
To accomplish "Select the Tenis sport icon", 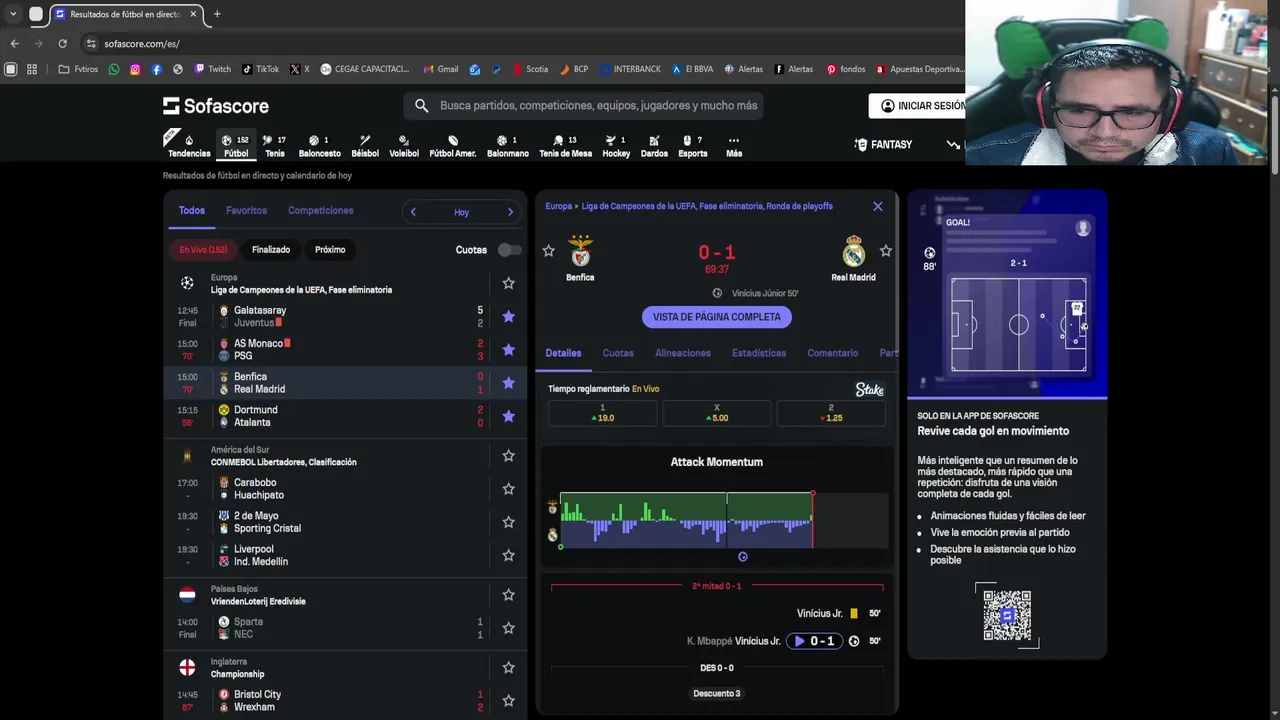I will pos(274,146).
